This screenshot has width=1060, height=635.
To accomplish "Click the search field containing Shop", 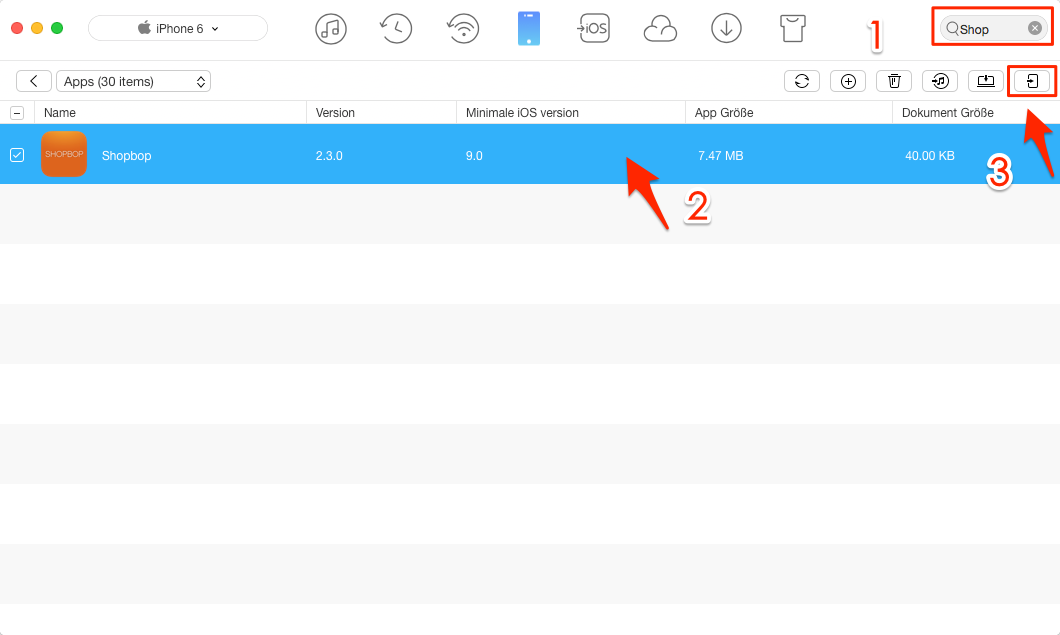I will (992, 28).
